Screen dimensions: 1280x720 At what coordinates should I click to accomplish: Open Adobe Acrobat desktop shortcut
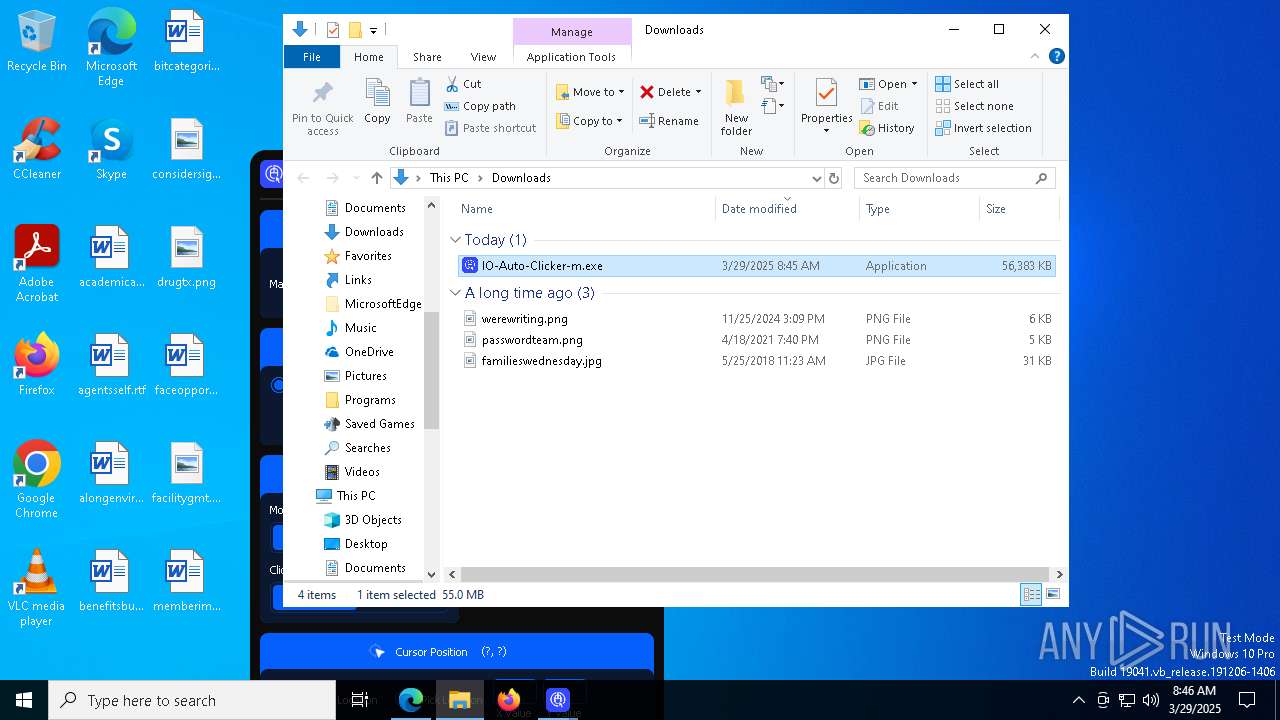37,264
